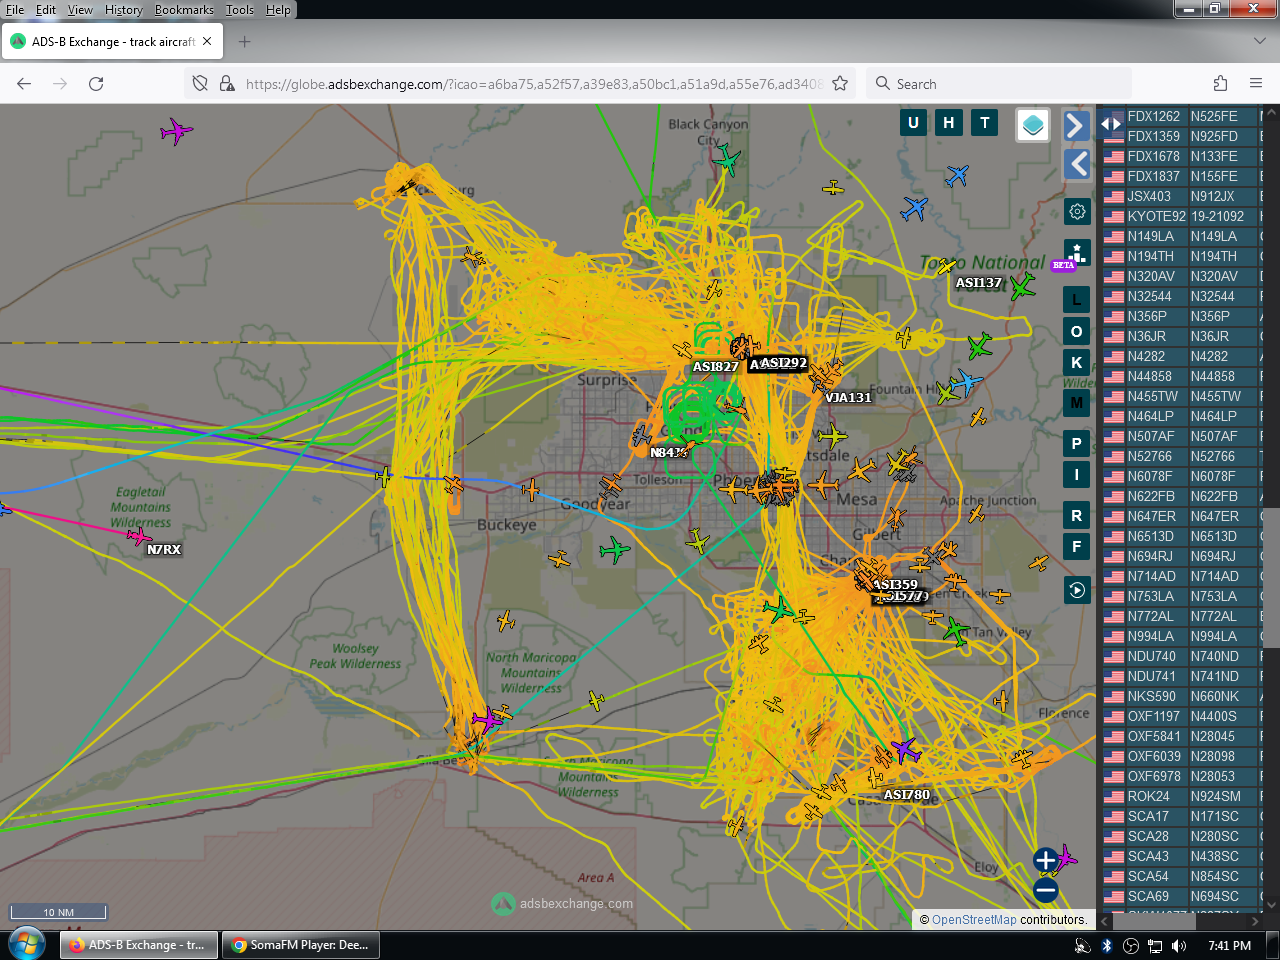This screenshot has height=960, width=1280.
Task: View site security lock information
Action: 227,84
